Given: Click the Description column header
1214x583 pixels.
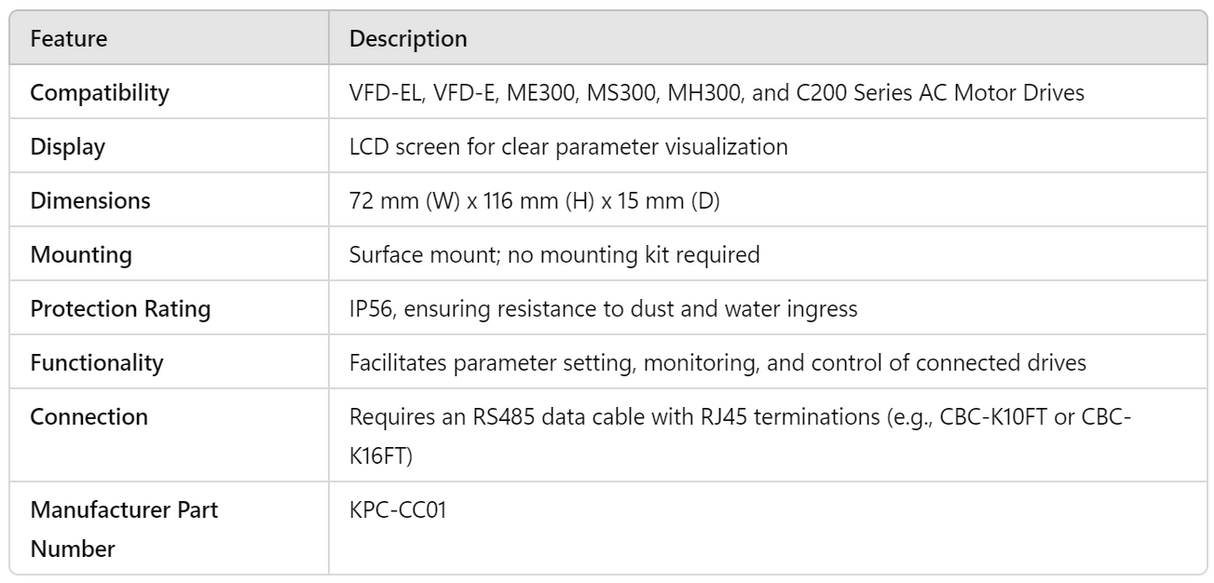Looking at the screenshot, I should pyautogui.click(x=407, y=39).
